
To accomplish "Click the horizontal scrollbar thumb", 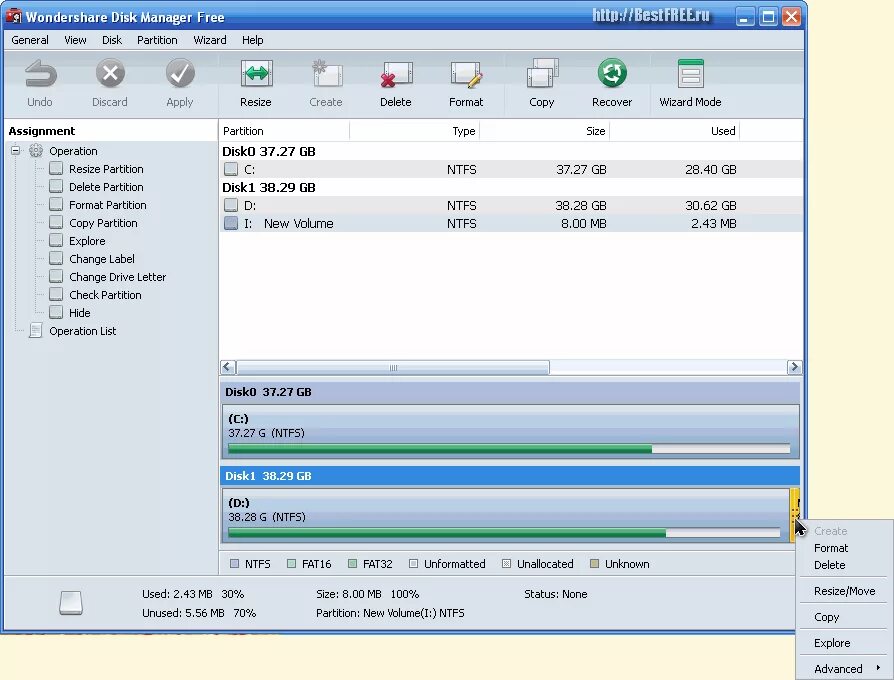I will click(x=393, y=367).
